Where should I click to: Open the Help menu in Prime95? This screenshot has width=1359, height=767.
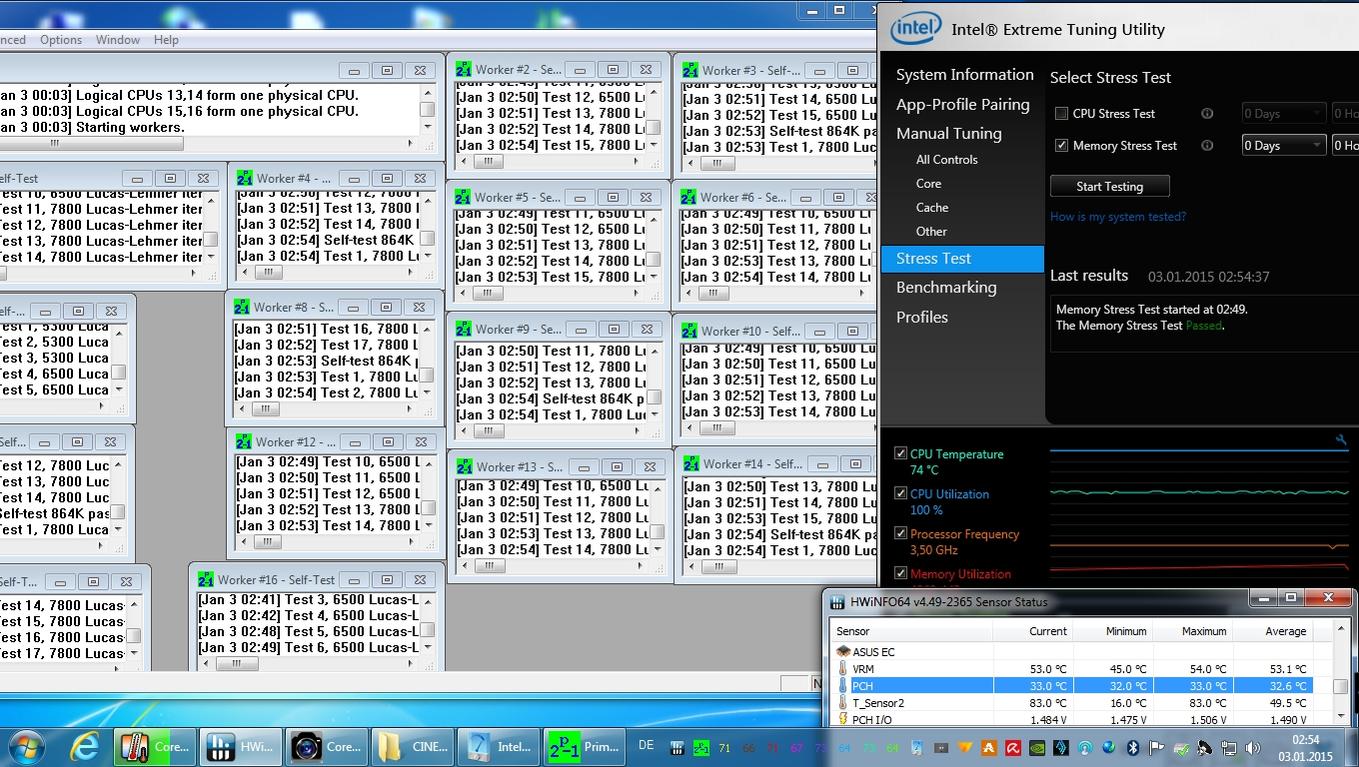pyautogui.click(x=167, y=40)
